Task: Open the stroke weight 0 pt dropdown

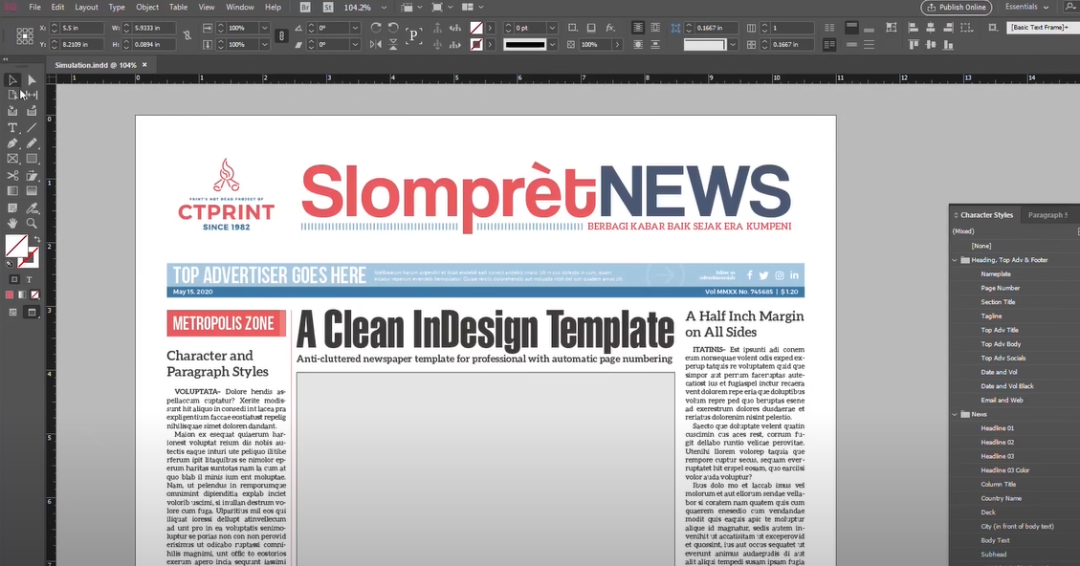Action: [x=552, y=28]
